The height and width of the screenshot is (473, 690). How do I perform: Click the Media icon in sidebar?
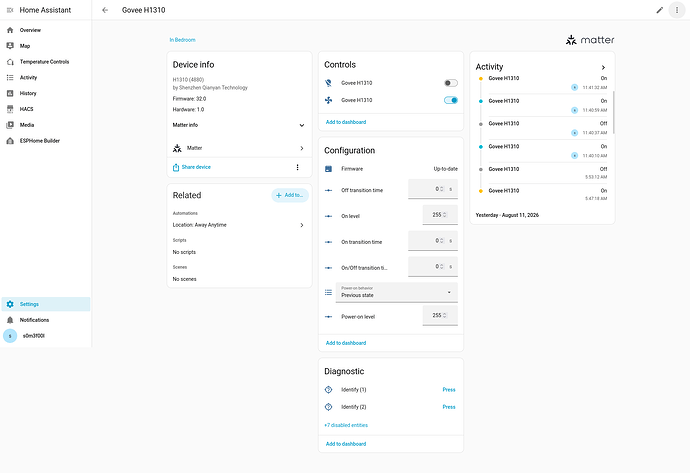[10, 125]
